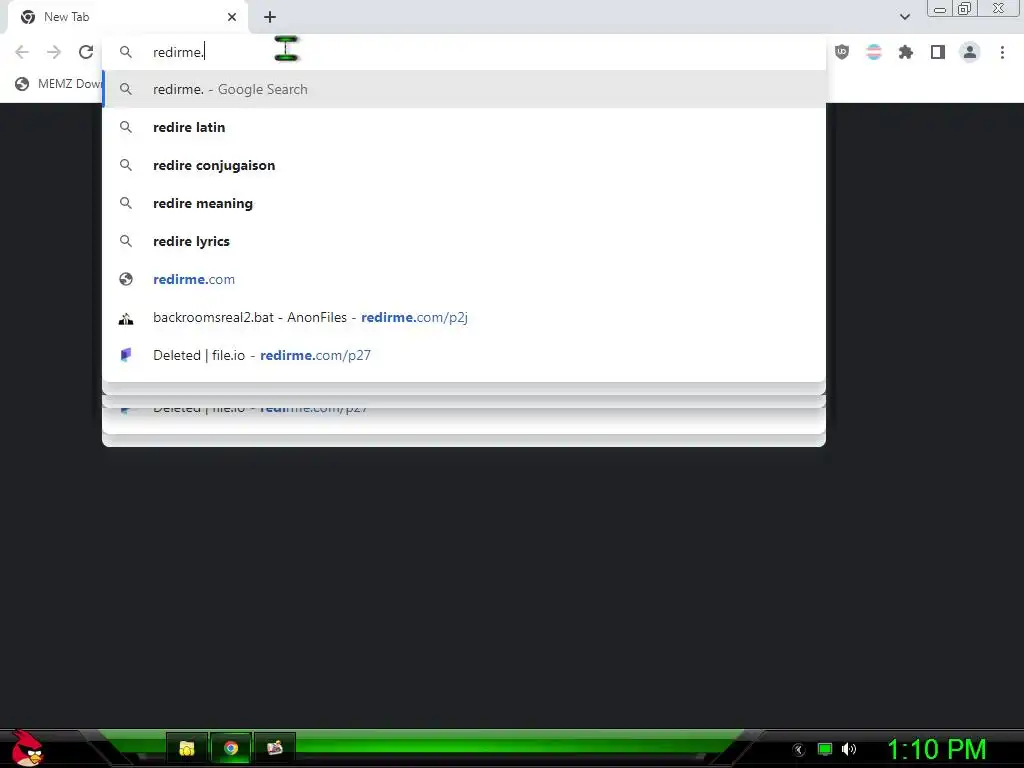Image resolution: width=1024 pixels, height=768 pixels.
Task: Open backroomsreal2.bat AnonFiles suggestion
Action: (x=464, y=317)
